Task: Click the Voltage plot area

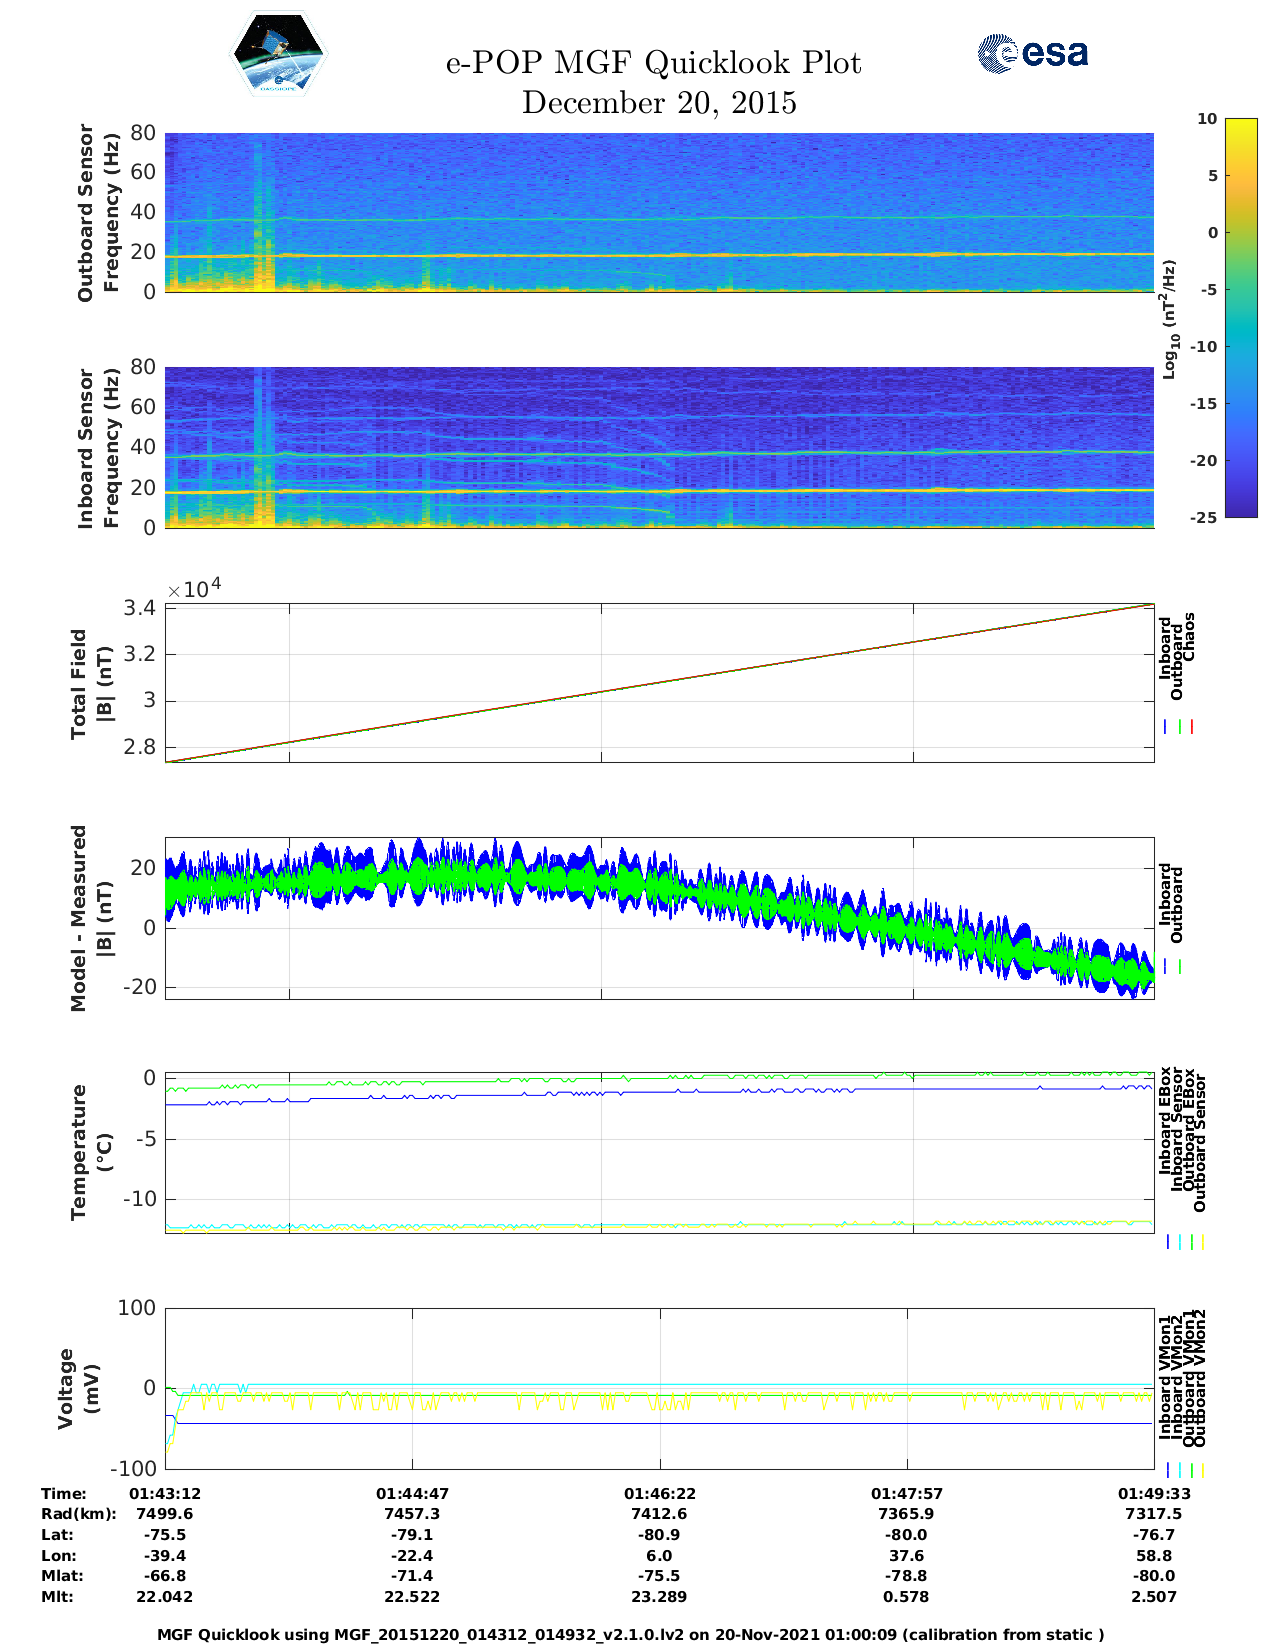Action: click(659, 1388)
